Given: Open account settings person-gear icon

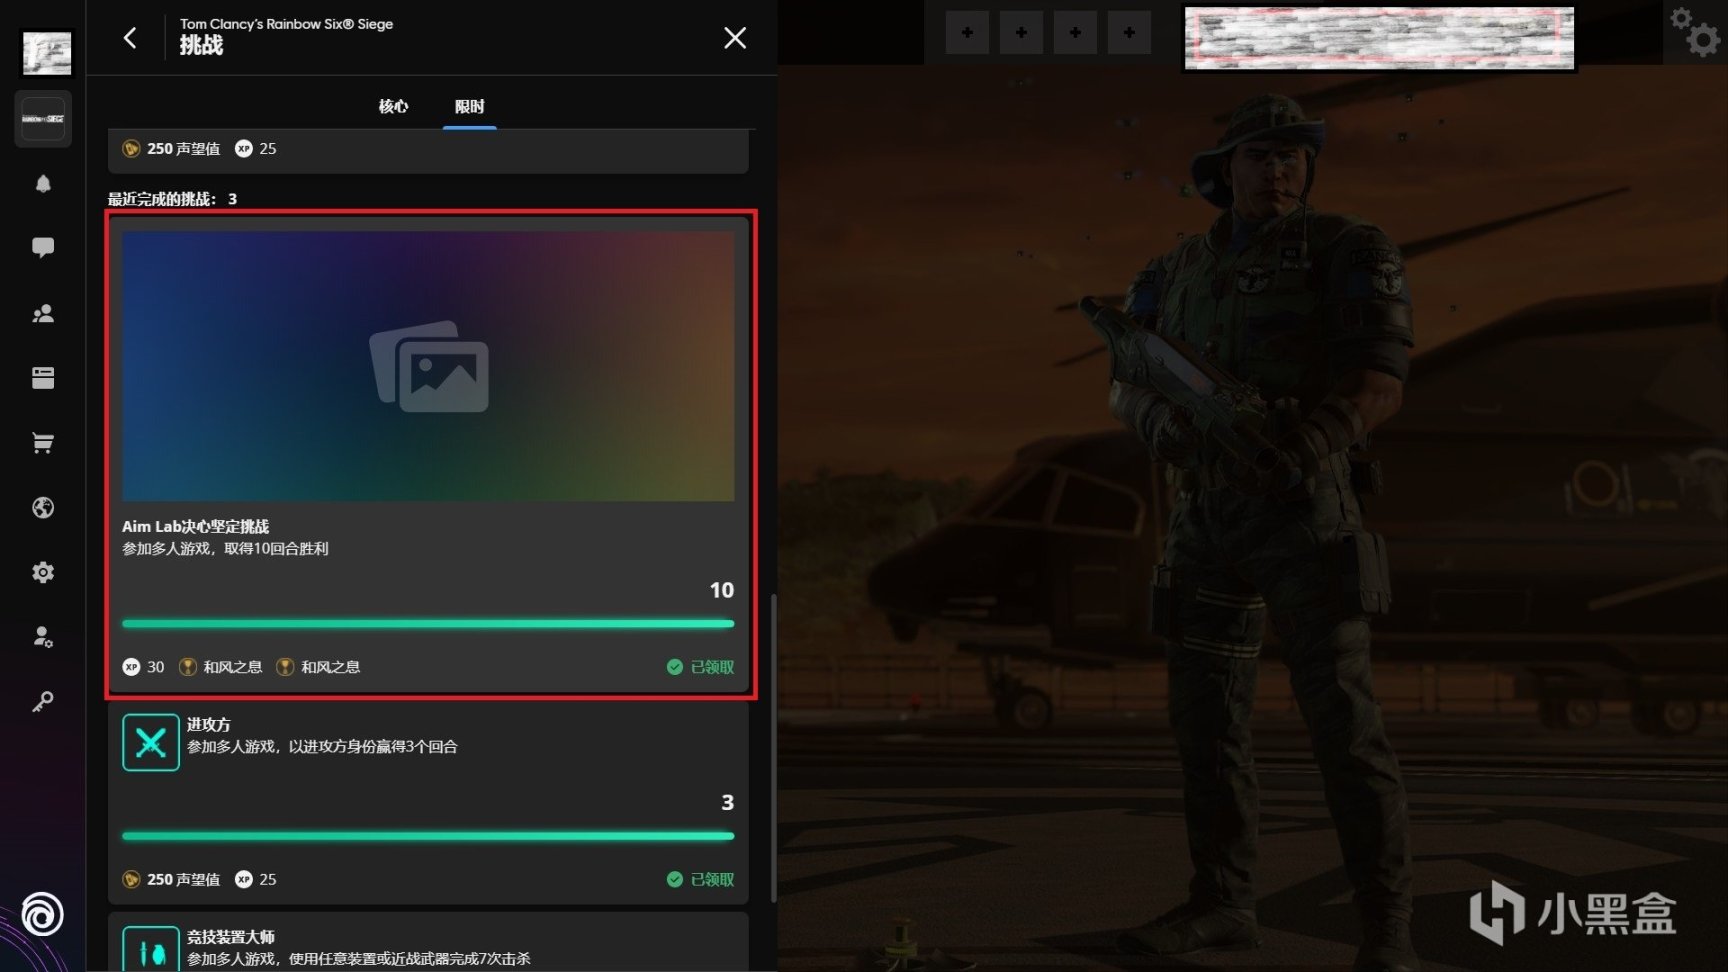Looking at the screenshot, I should click(x=43, y=637).
